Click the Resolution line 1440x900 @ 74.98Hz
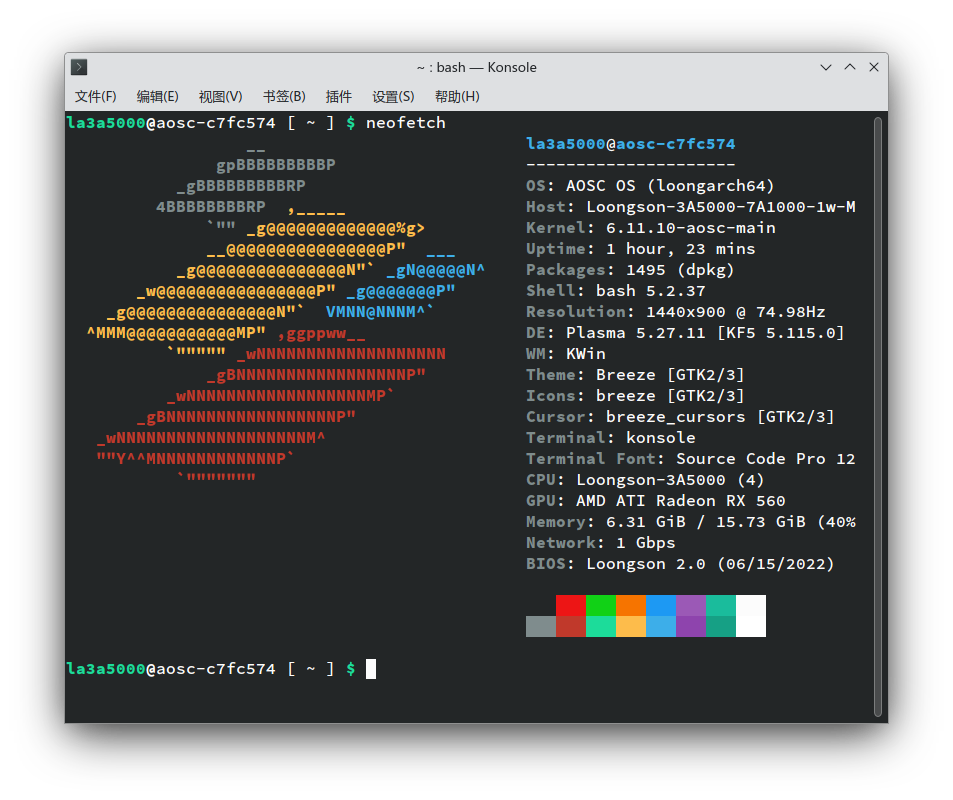 676,312
